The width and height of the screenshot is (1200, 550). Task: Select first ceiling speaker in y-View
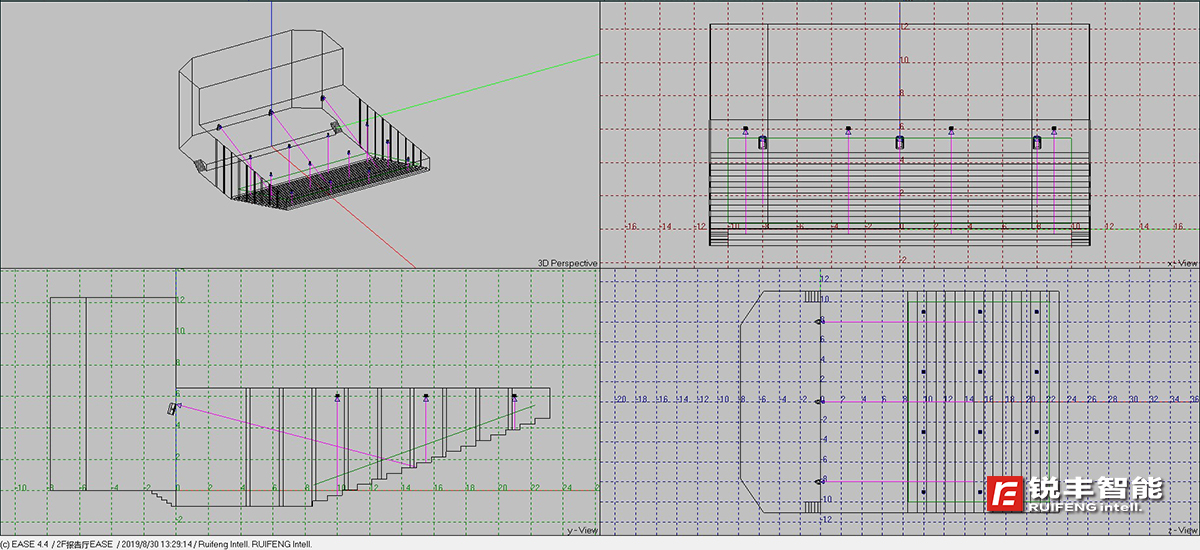click(338, 398)
